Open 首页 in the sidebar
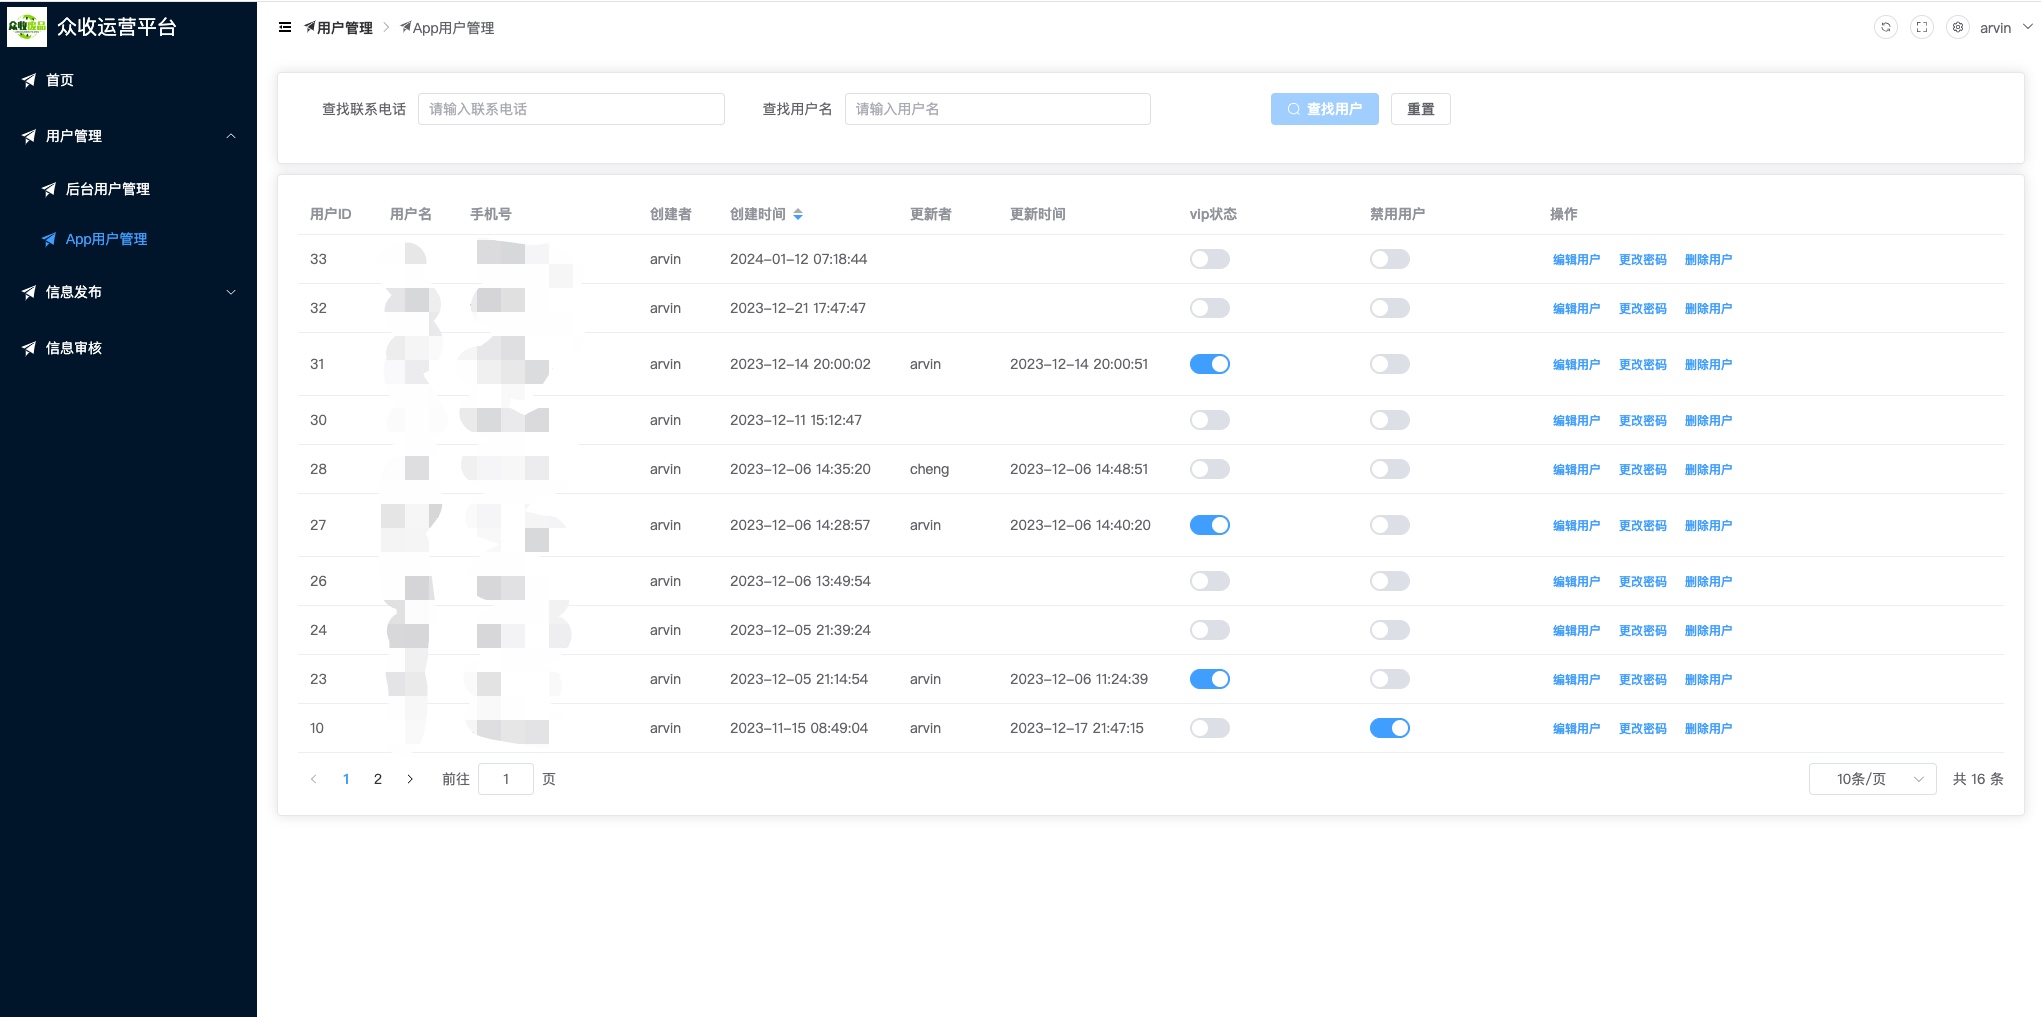 (x=128, y=80)
